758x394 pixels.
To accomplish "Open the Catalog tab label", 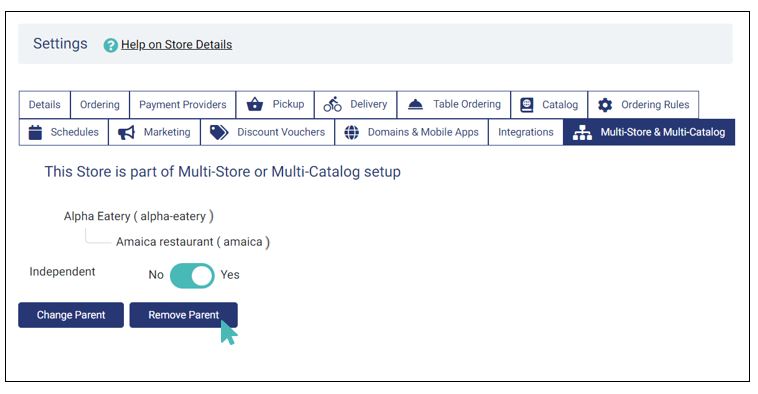I will point(560,104).
